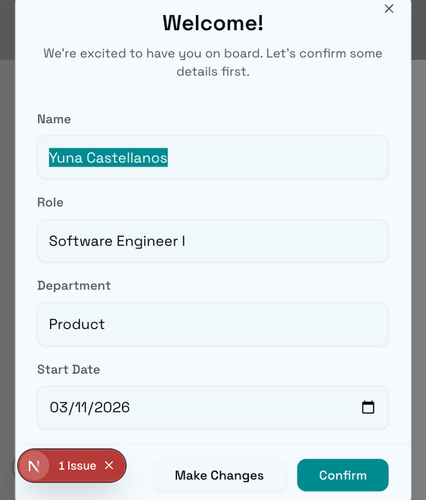This screenshot has height=500, width=426.
Task: Focus the Department field showing Product
Action: (x=213, y=324)
